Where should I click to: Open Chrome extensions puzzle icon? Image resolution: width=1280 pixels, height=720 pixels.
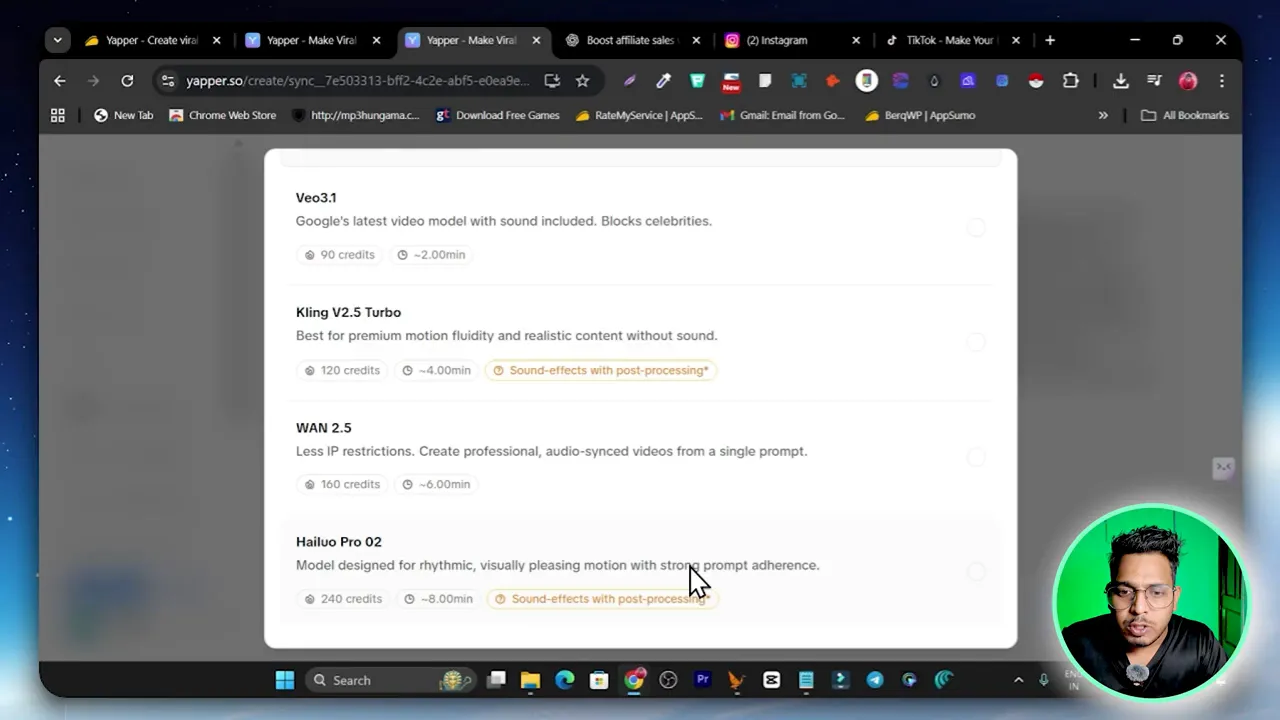tap(1070, 80)
